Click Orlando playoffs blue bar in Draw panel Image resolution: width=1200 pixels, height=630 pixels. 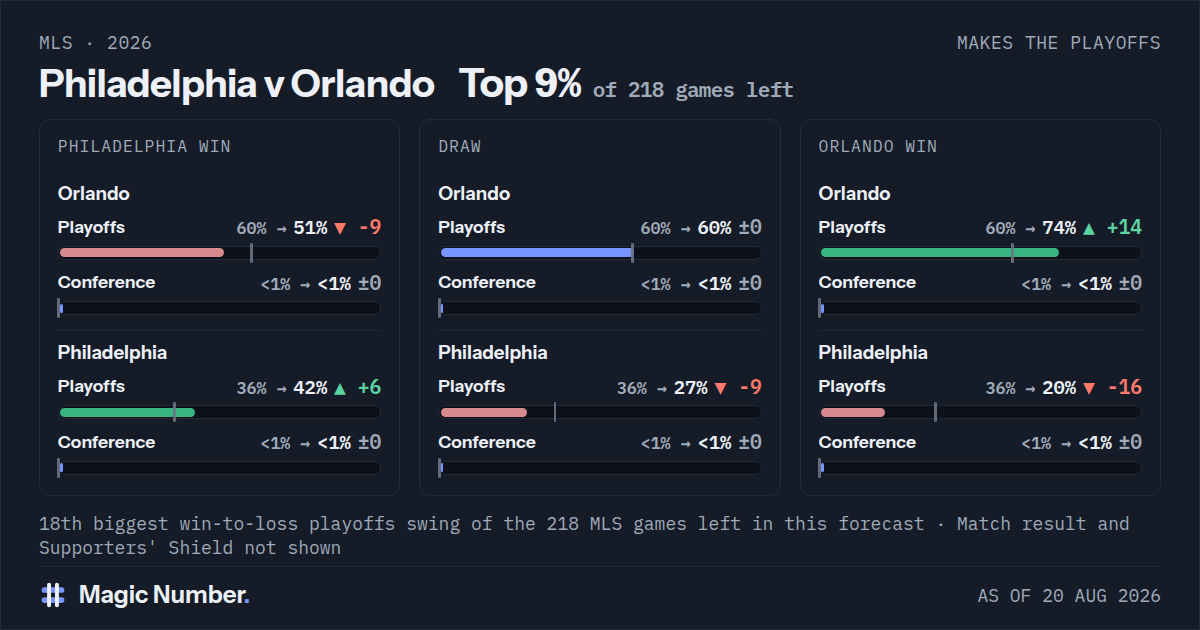[x=536, y=253]
